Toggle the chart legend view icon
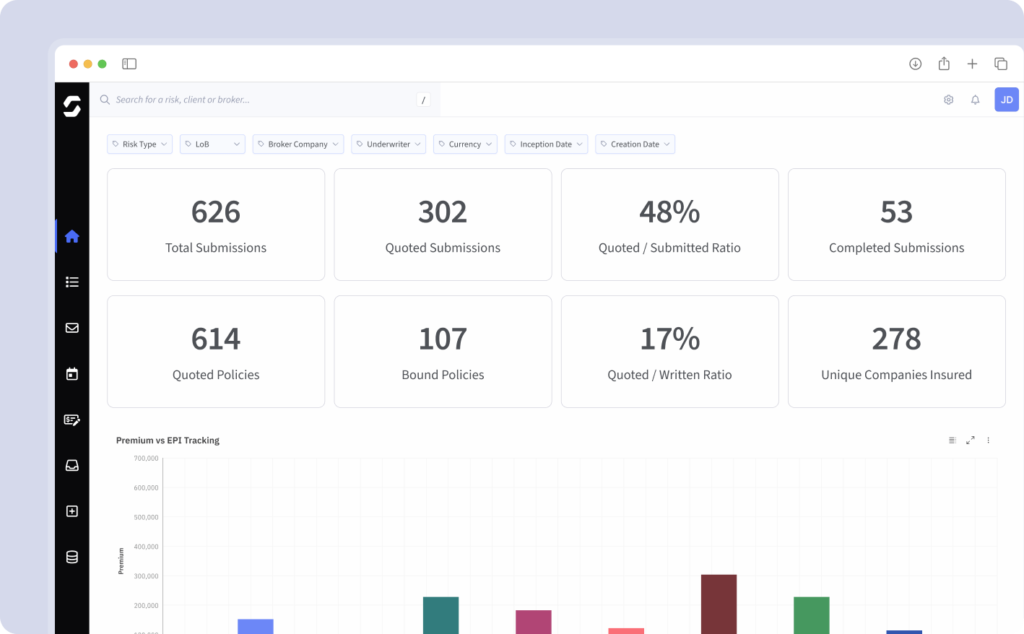The width and height of the screenshot is (1024, 634). coord(952,440)
